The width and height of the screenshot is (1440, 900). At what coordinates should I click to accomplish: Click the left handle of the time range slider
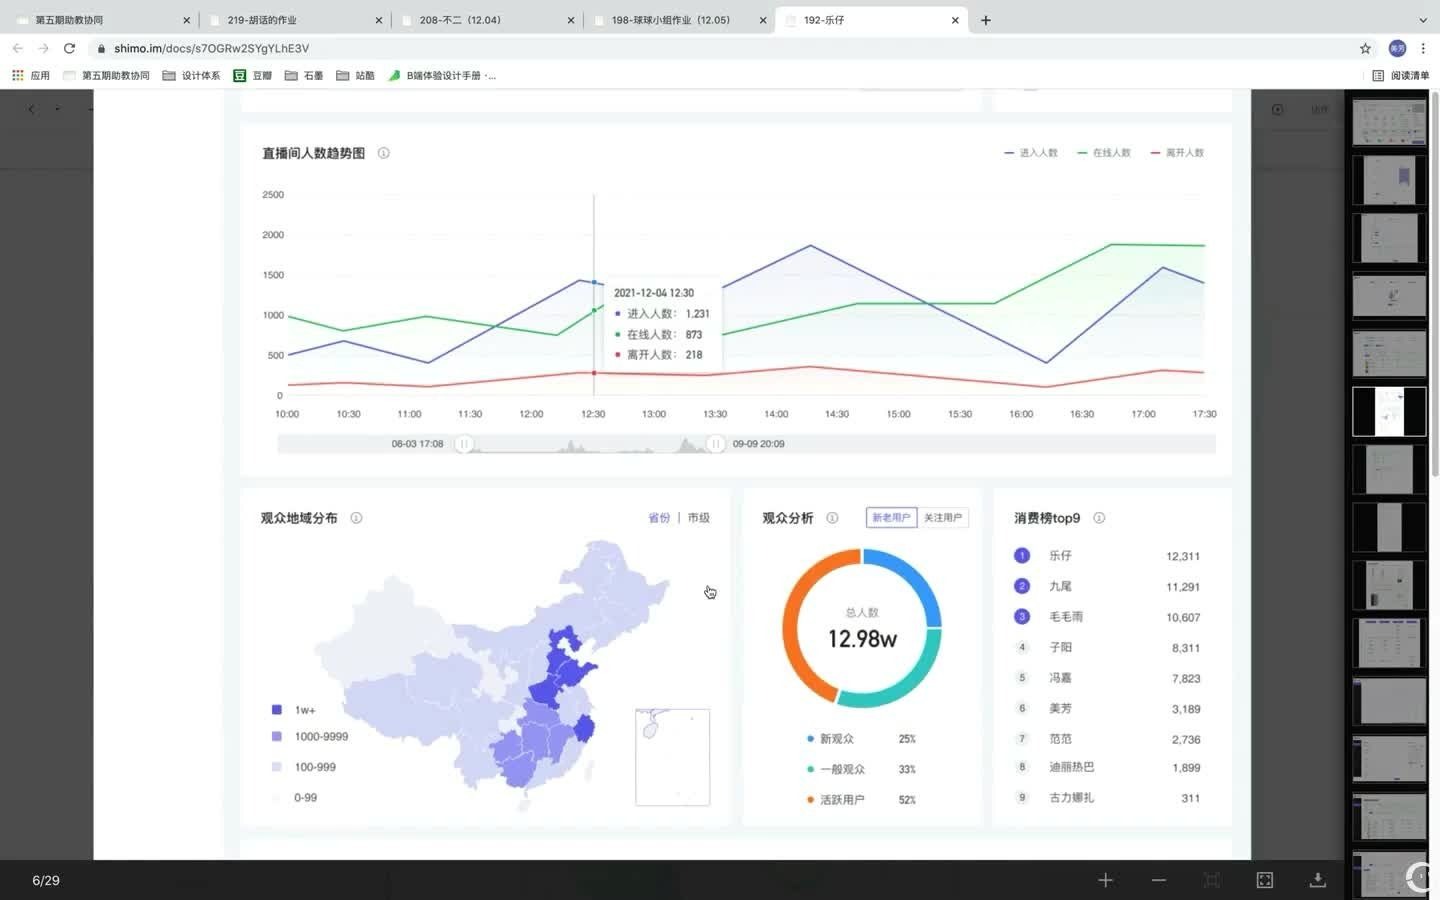463,444
